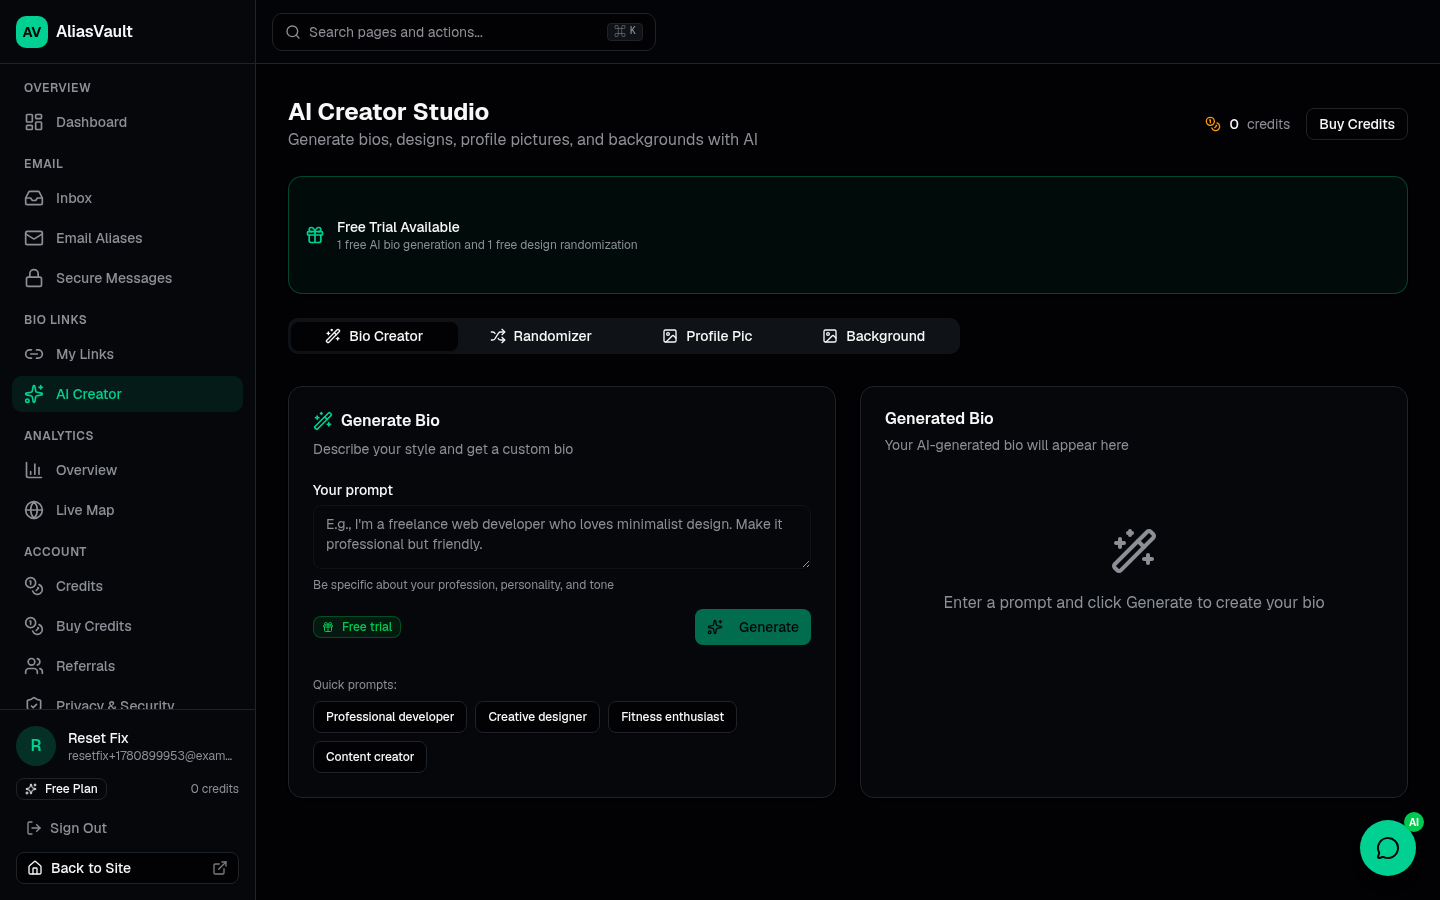1440x900 pixels.
Task: Choose Content creator quick prompt
Action: click(x=370, y=757)
